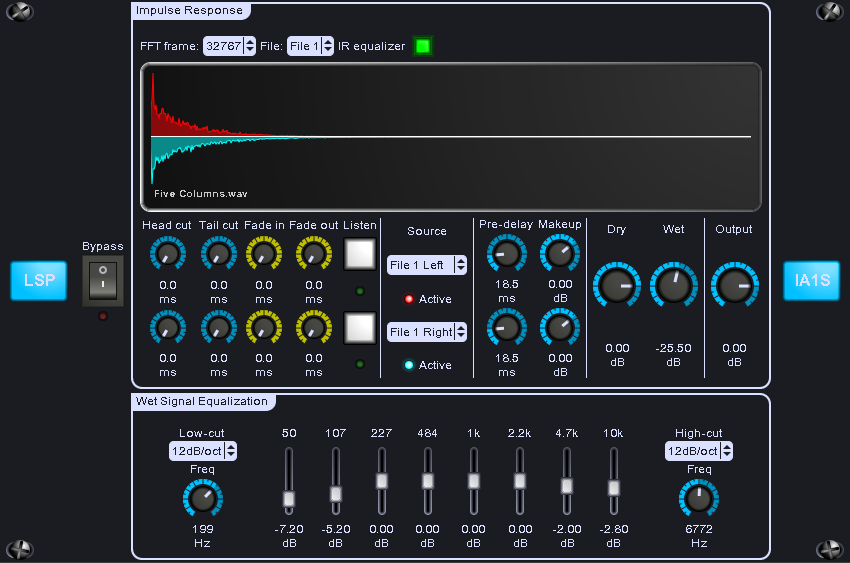Screen dimensions: 850x563
Task: Click the Wet level knob
Action: pyautogui.click(x=674, y=286)
